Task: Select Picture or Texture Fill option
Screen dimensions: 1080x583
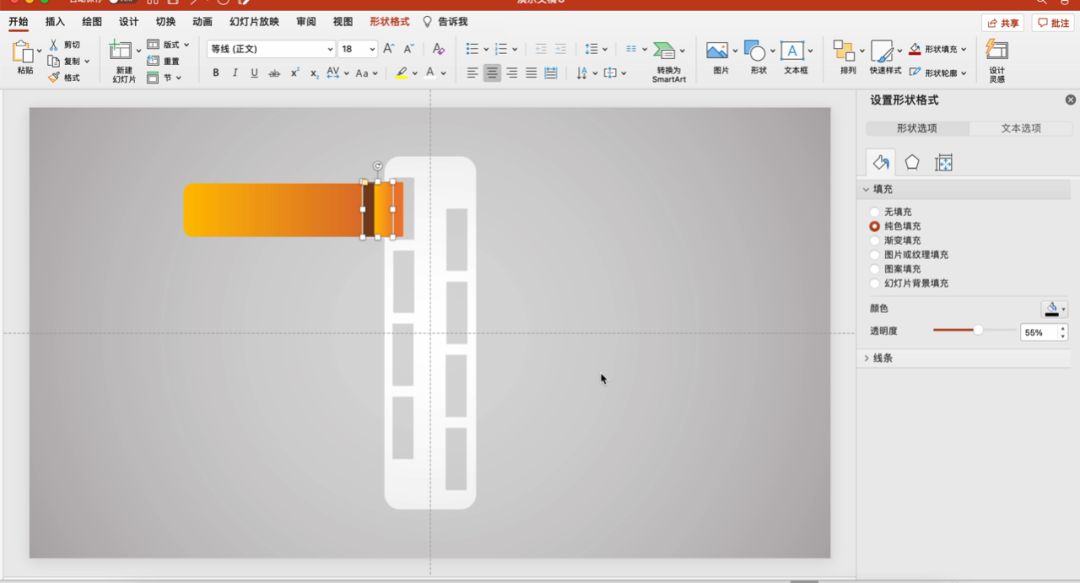Action: point(875,255)
